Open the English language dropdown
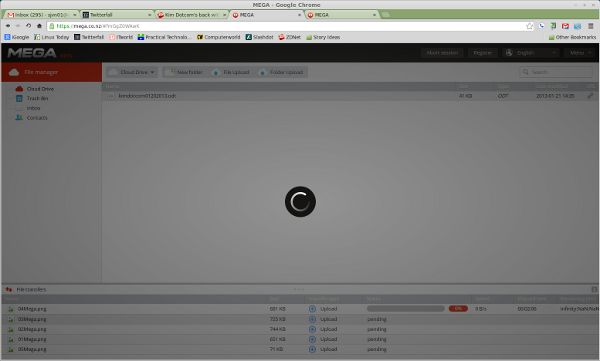The height and width of the screenshot is (361, 600). [x=530, y=53]
